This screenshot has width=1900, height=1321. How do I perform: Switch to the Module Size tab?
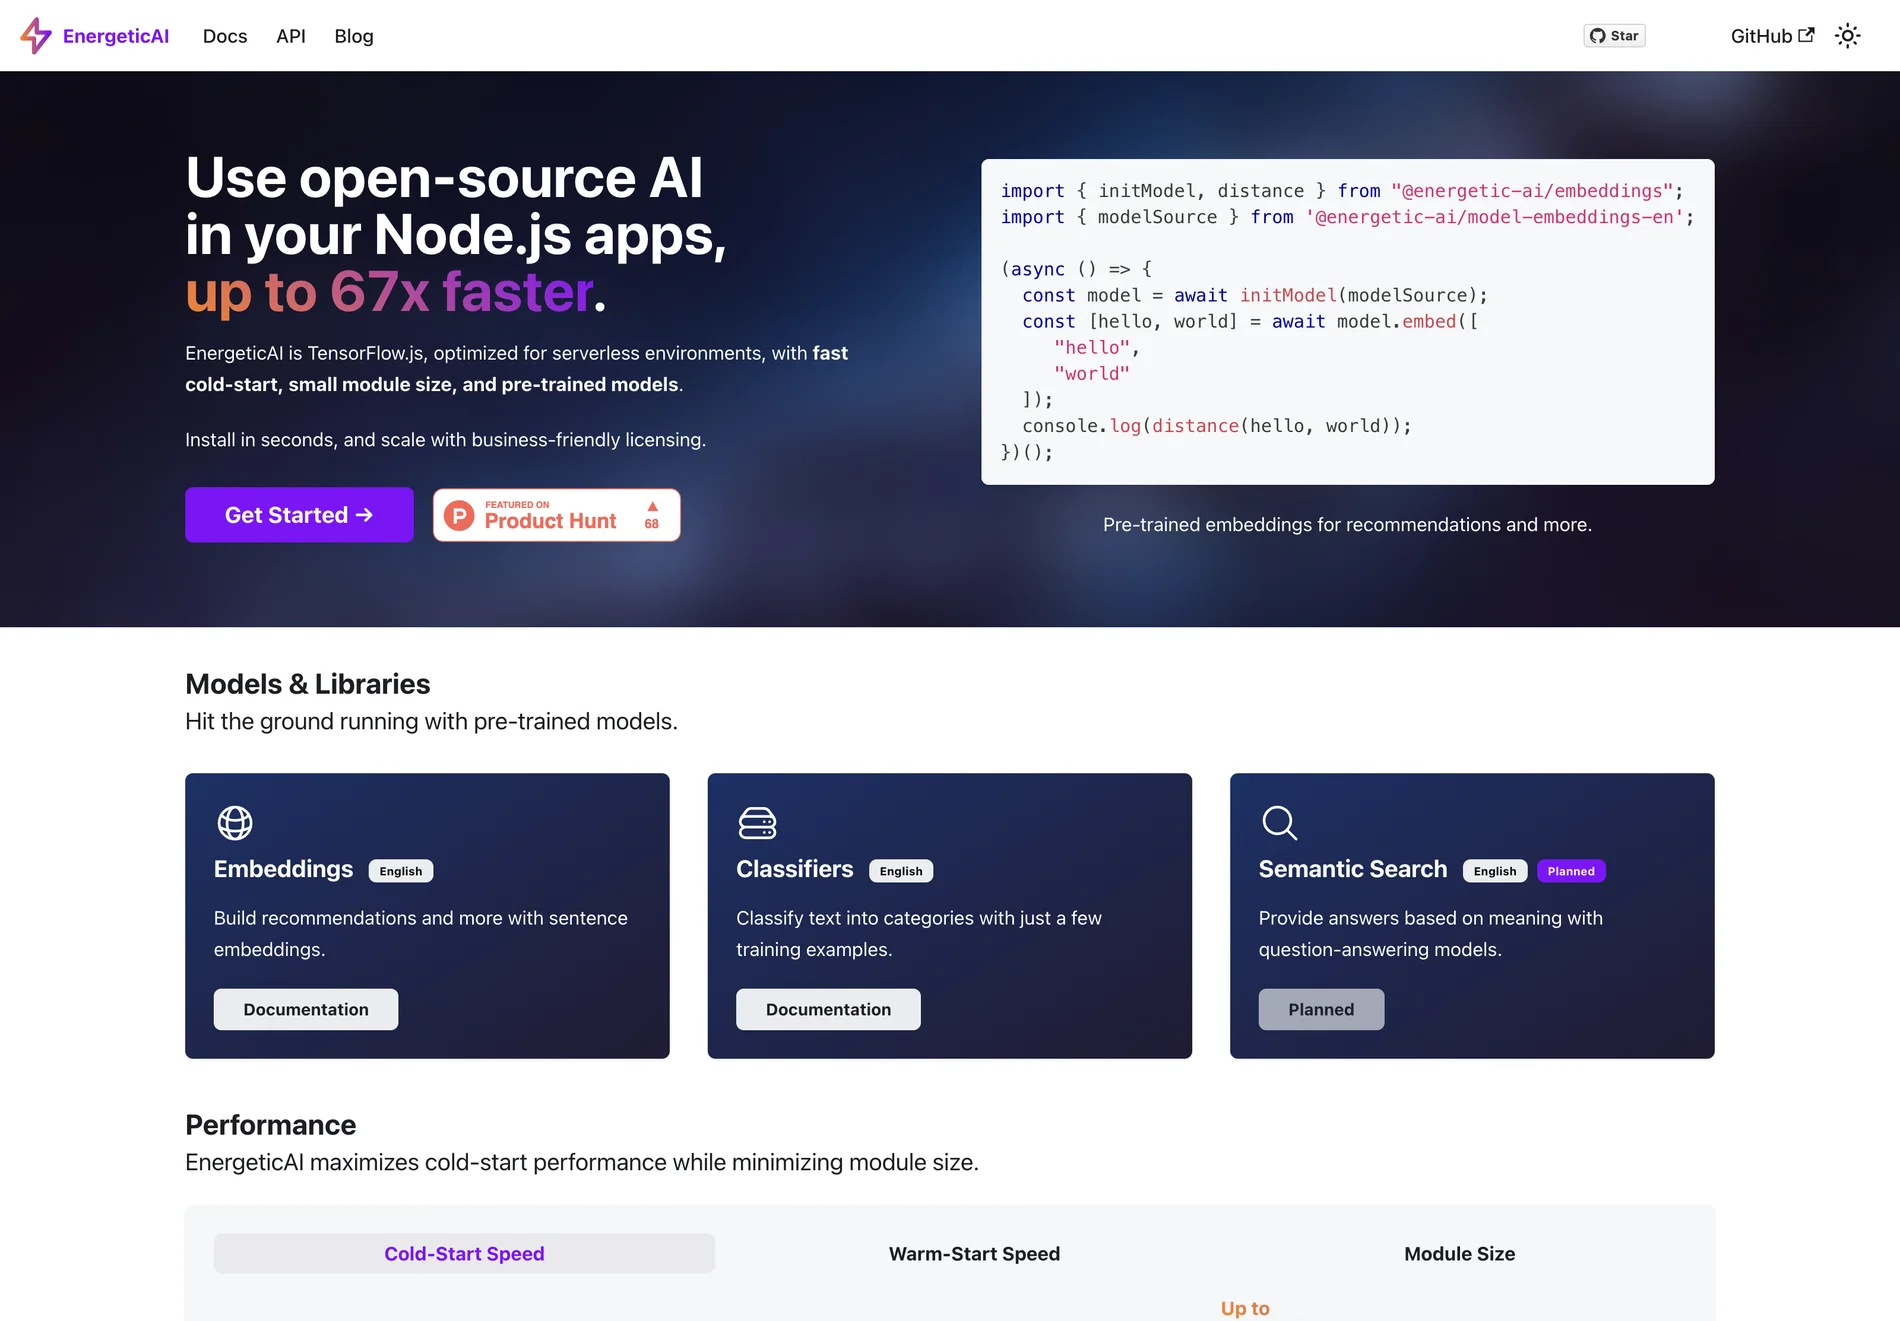pyautogui.click(x=1459, y=1254)
